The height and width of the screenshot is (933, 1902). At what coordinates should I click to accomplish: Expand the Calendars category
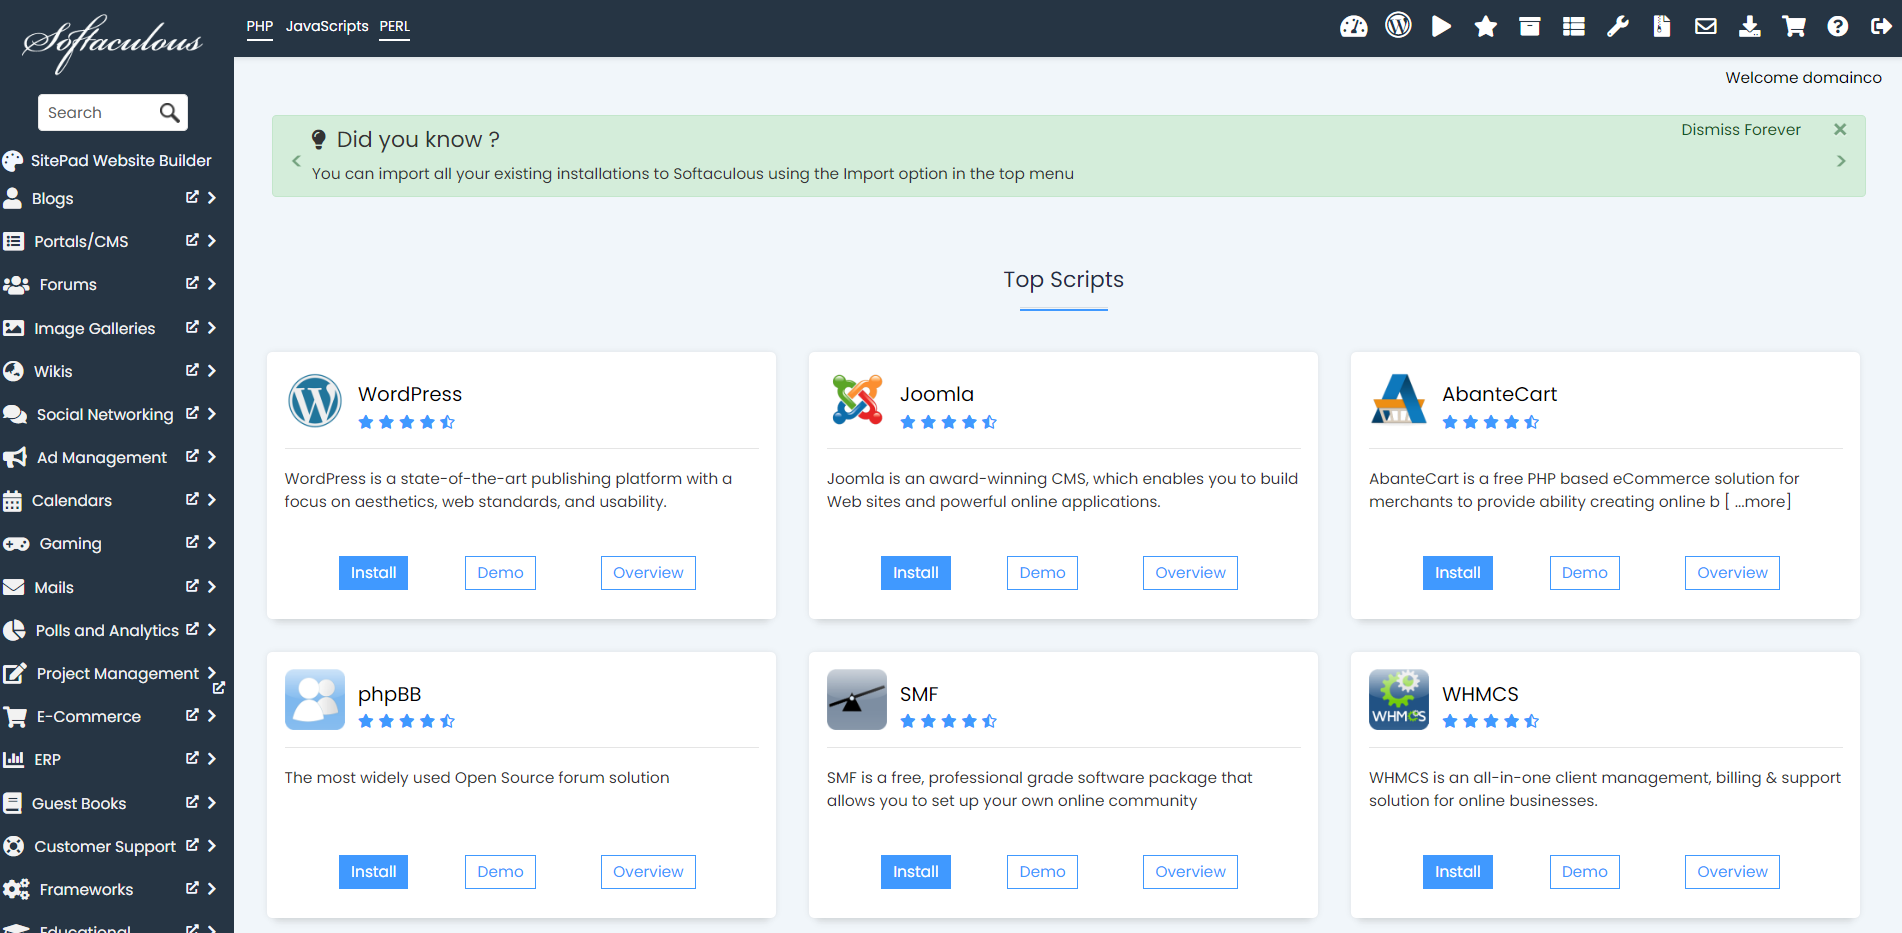(x=212, y=500)
